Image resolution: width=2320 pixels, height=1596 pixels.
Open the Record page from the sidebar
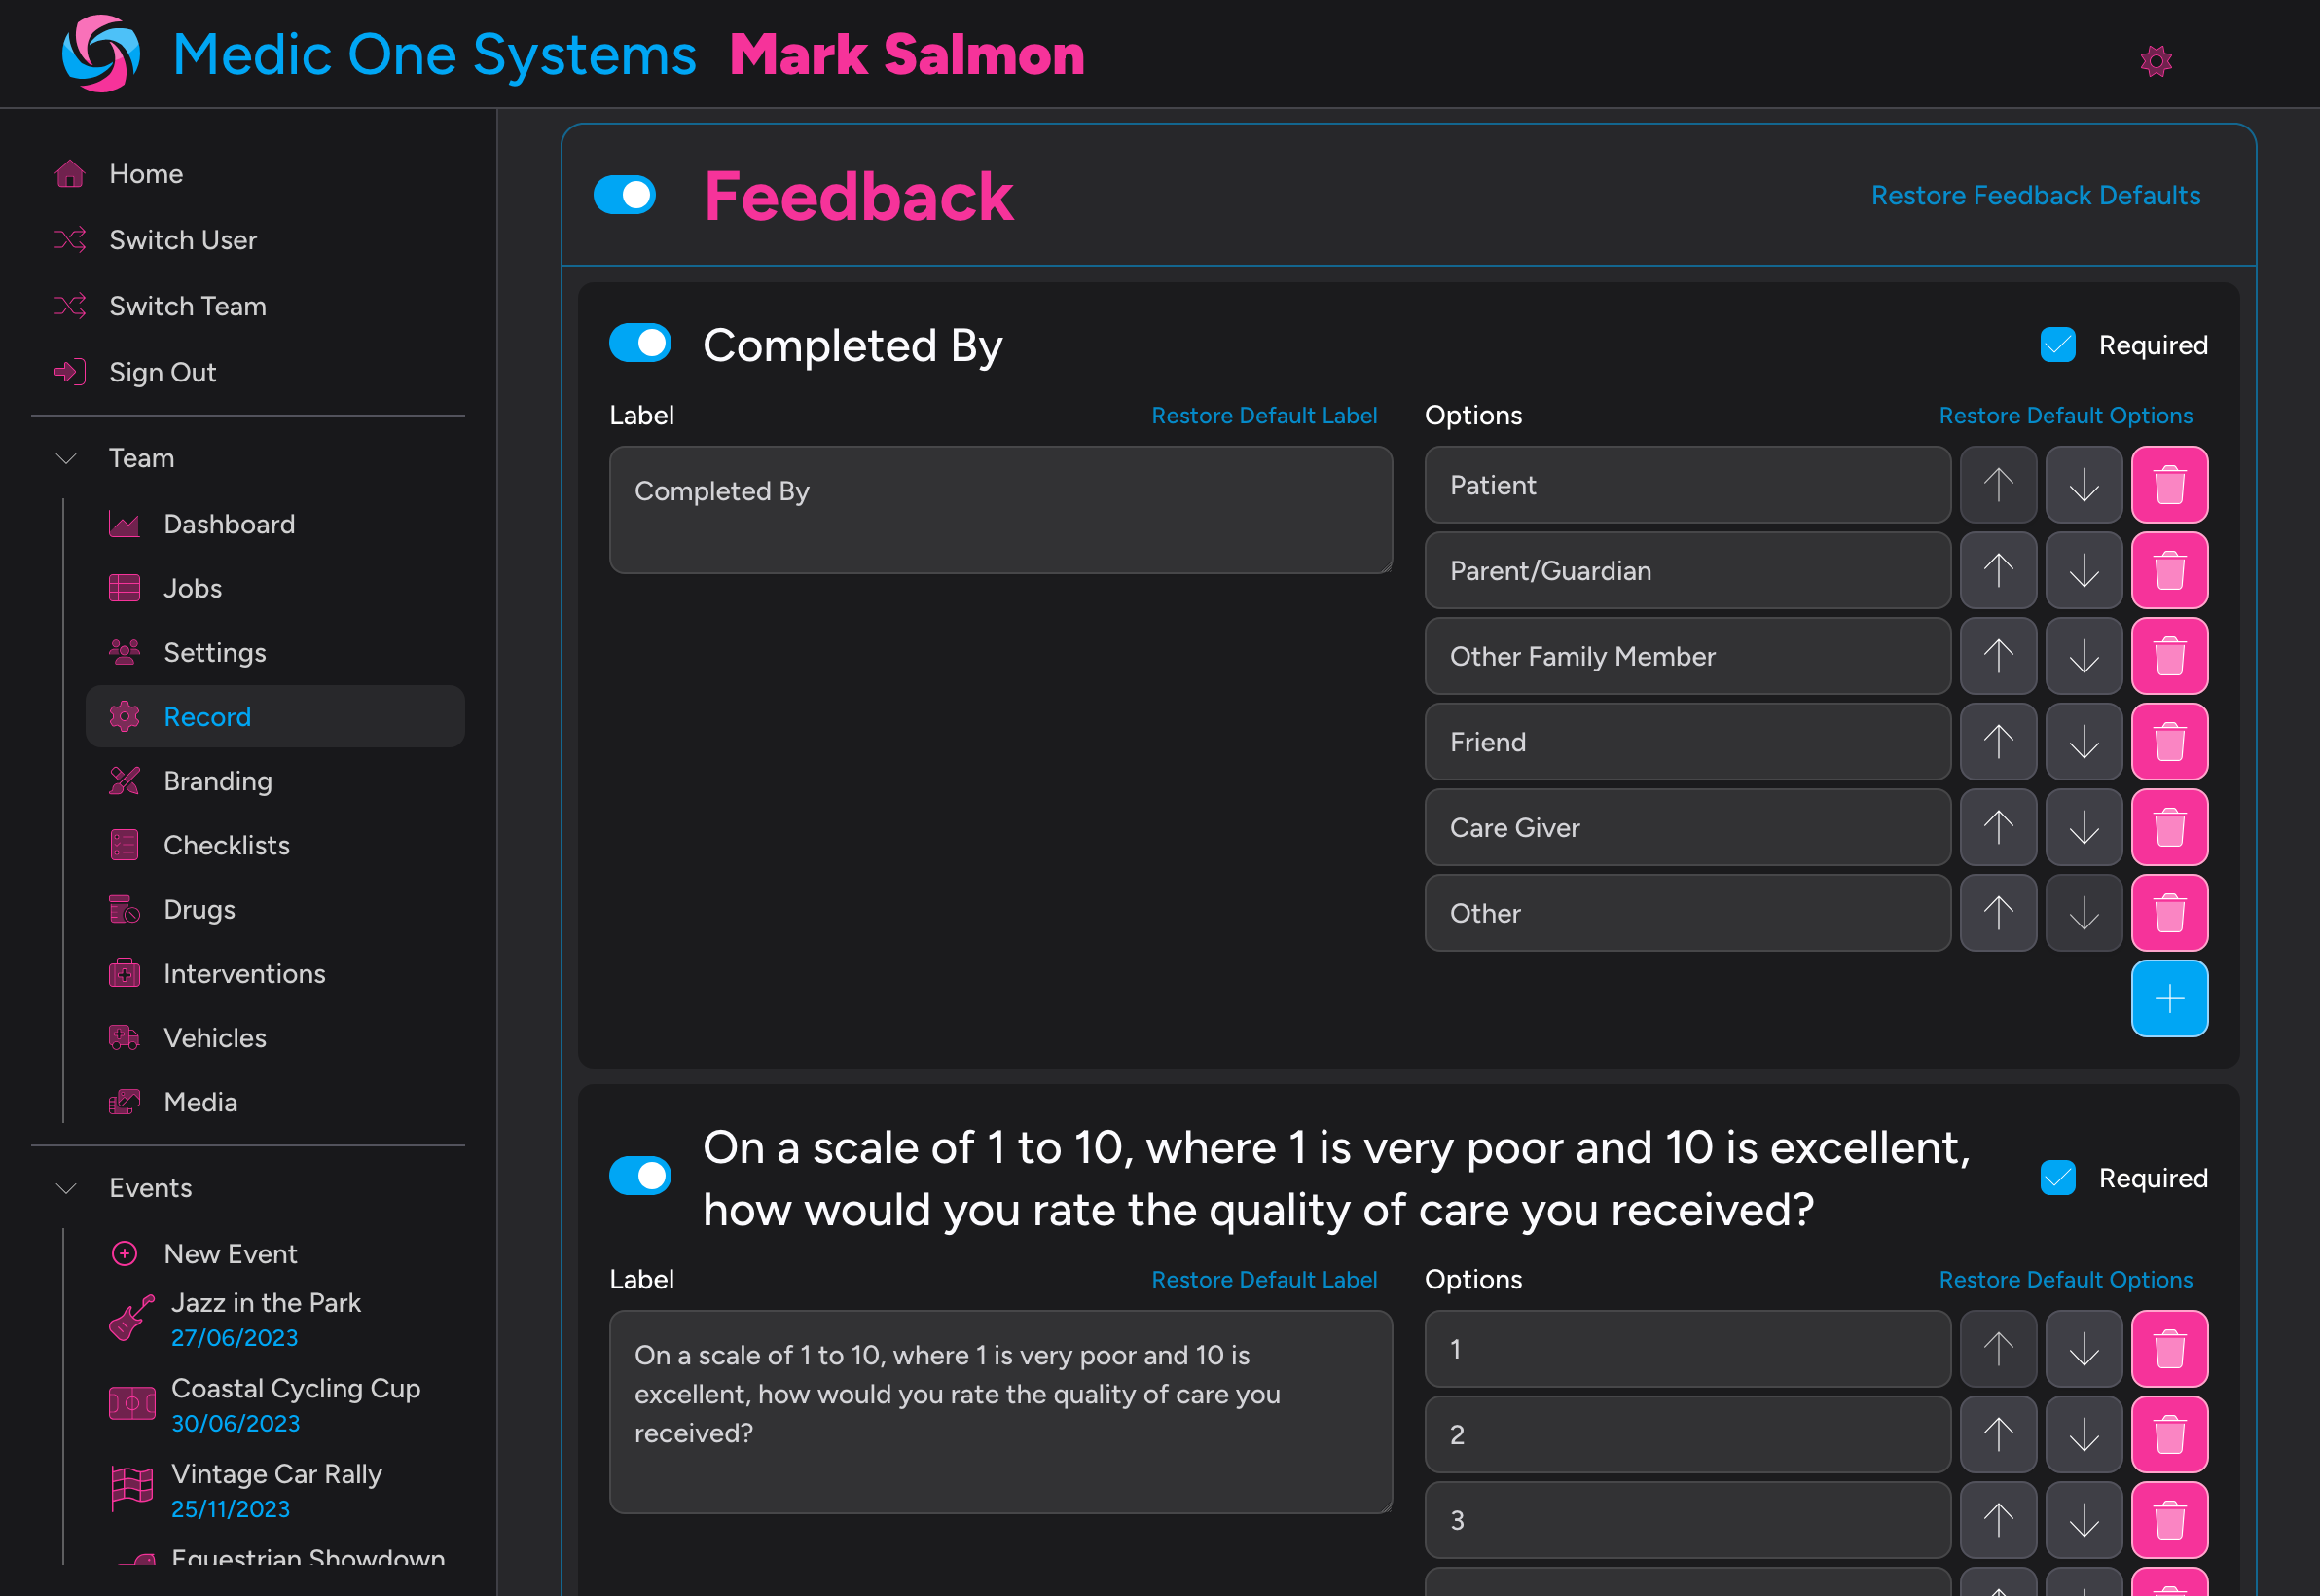tap(207, 716)
